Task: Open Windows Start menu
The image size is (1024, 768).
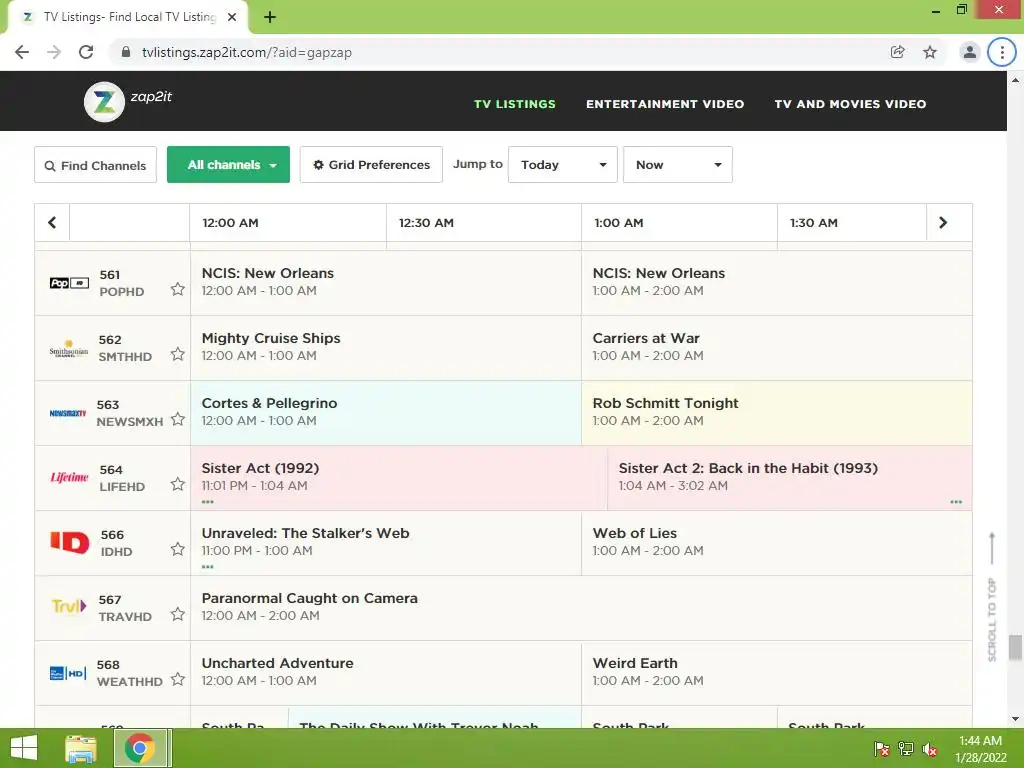Action: click(x=24, y=748)
